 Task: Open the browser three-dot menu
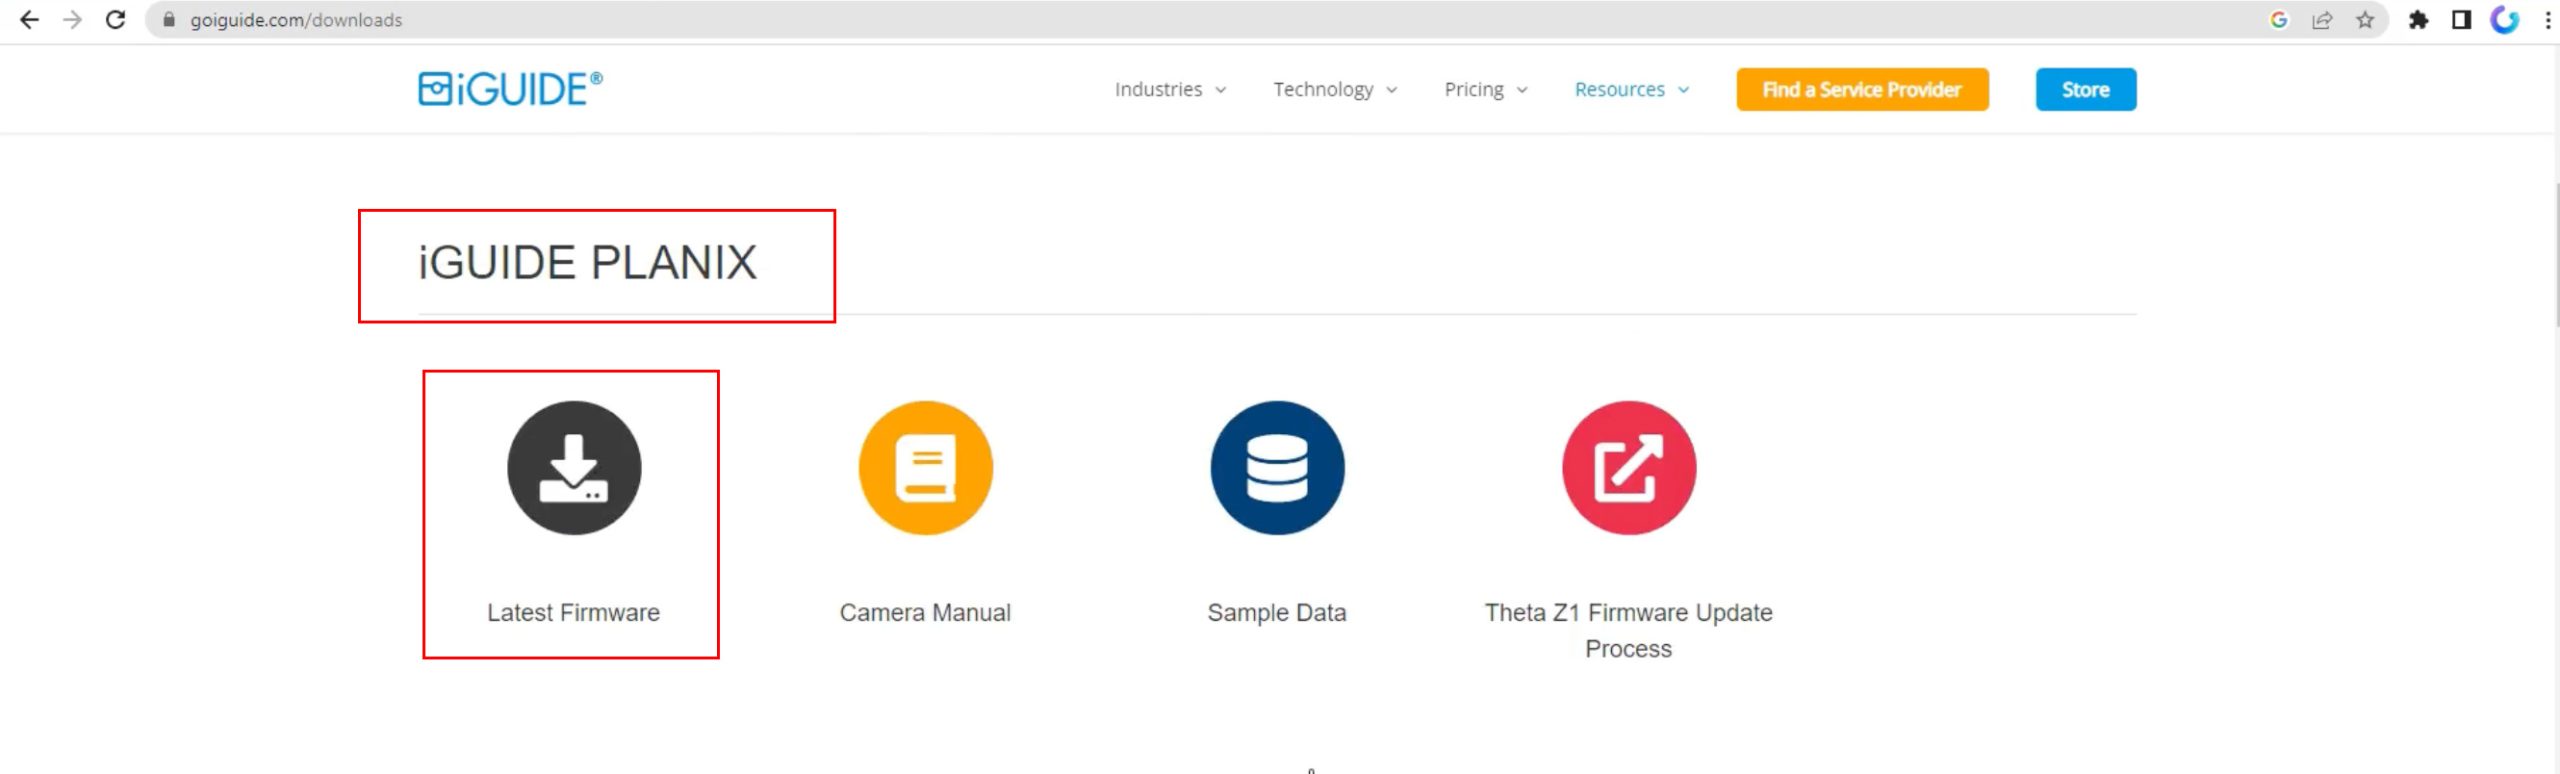click(2547, 20)
